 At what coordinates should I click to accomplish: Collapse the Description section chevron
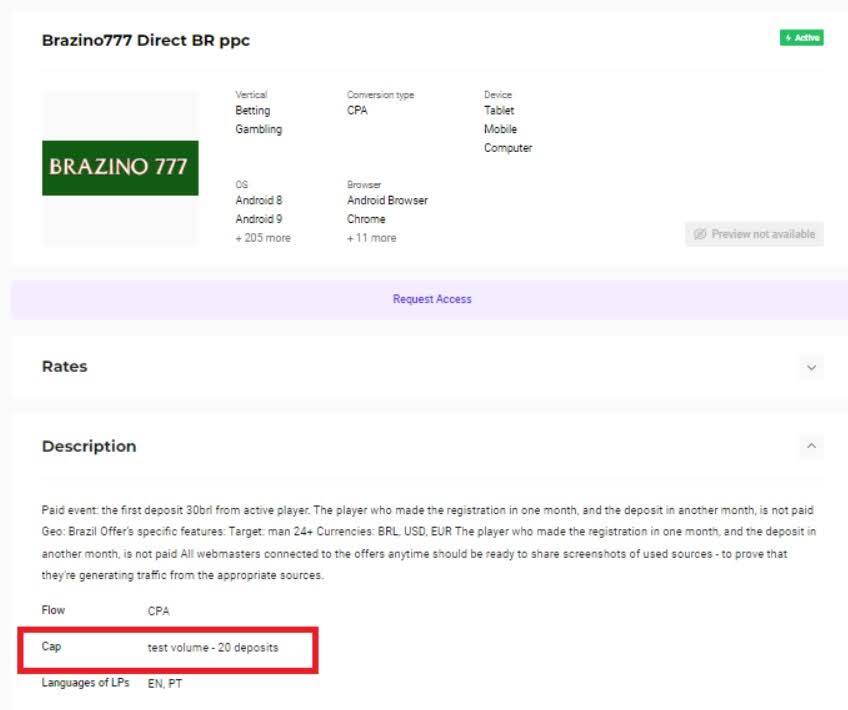pos(811,446)
